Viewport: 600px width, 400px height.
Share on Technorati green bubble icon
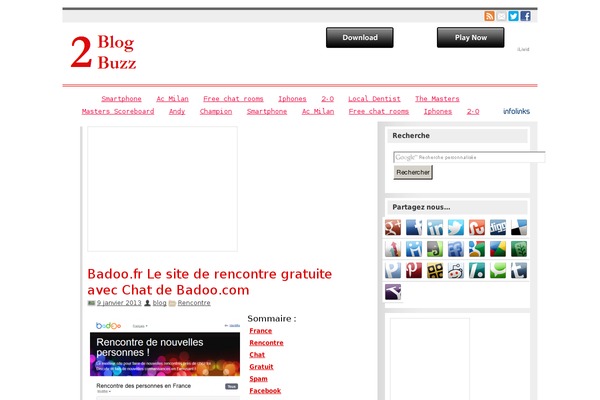coord(498,270)
